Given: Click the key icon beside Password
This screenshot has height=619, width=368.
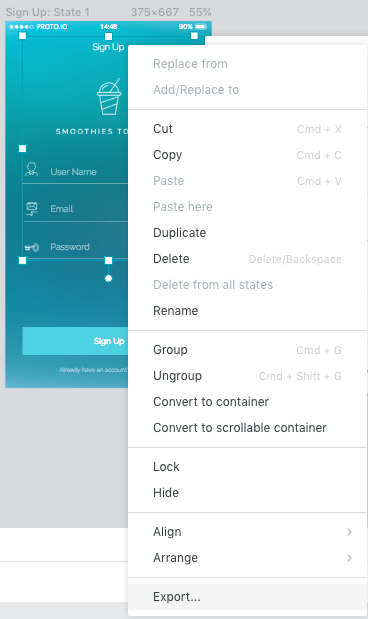Looking at the screenshot, I should pyautogui.click(x=32, y=247).
